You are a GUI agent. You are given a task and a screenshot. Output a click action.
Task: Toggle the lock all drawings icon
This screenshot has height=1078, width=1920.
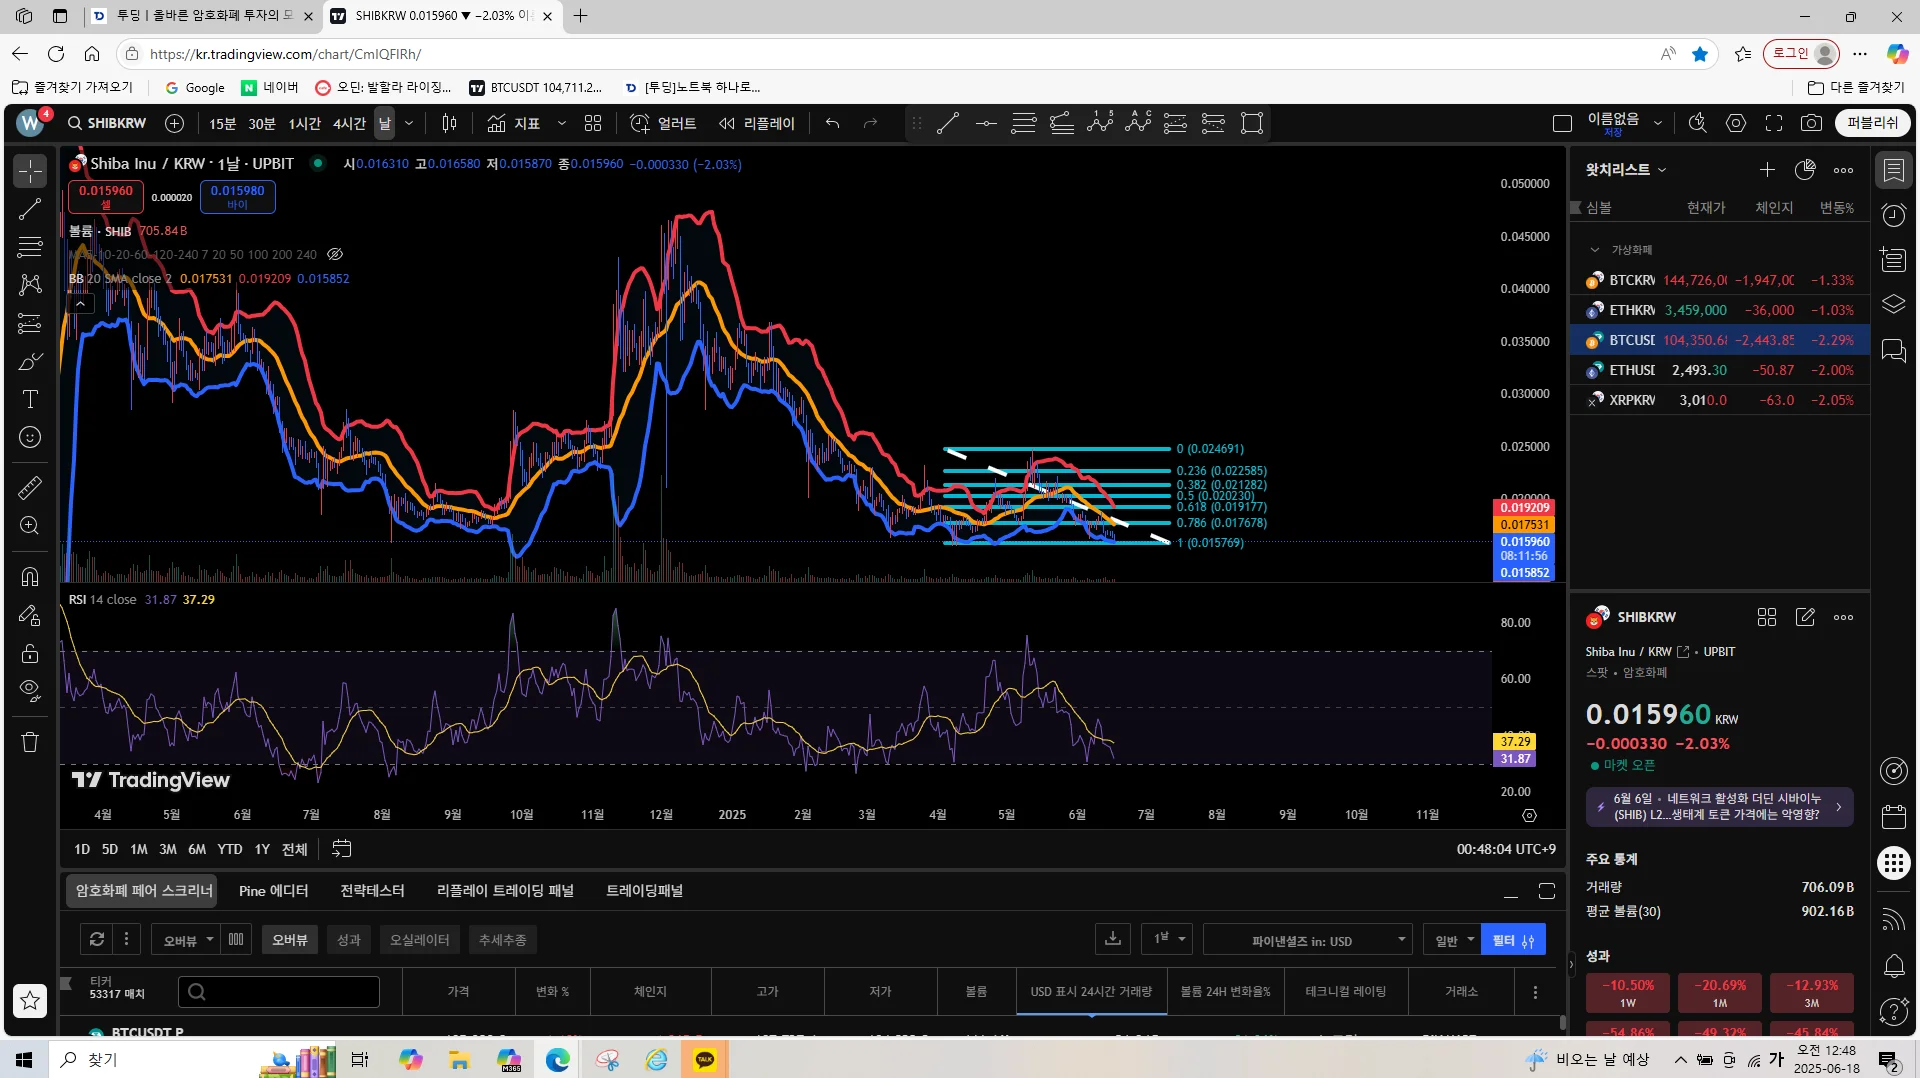pos(30,654)
